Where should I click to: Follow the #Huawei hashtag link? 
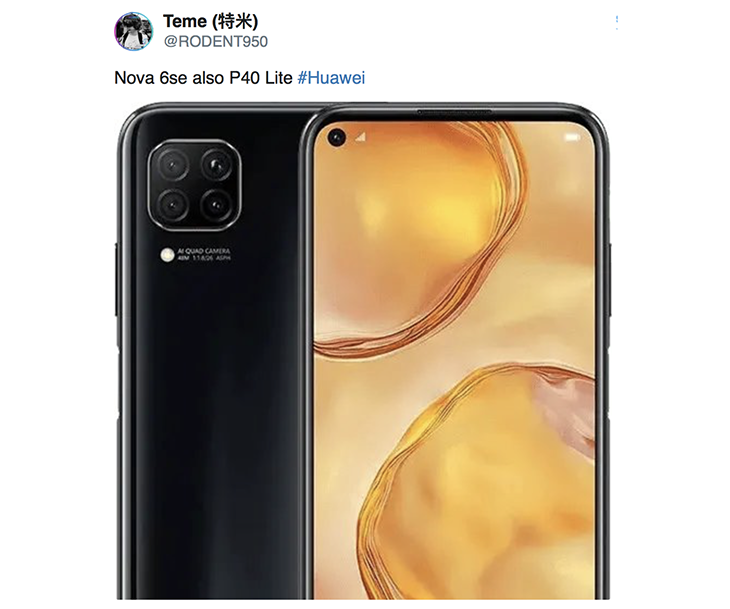pos(331,78)
